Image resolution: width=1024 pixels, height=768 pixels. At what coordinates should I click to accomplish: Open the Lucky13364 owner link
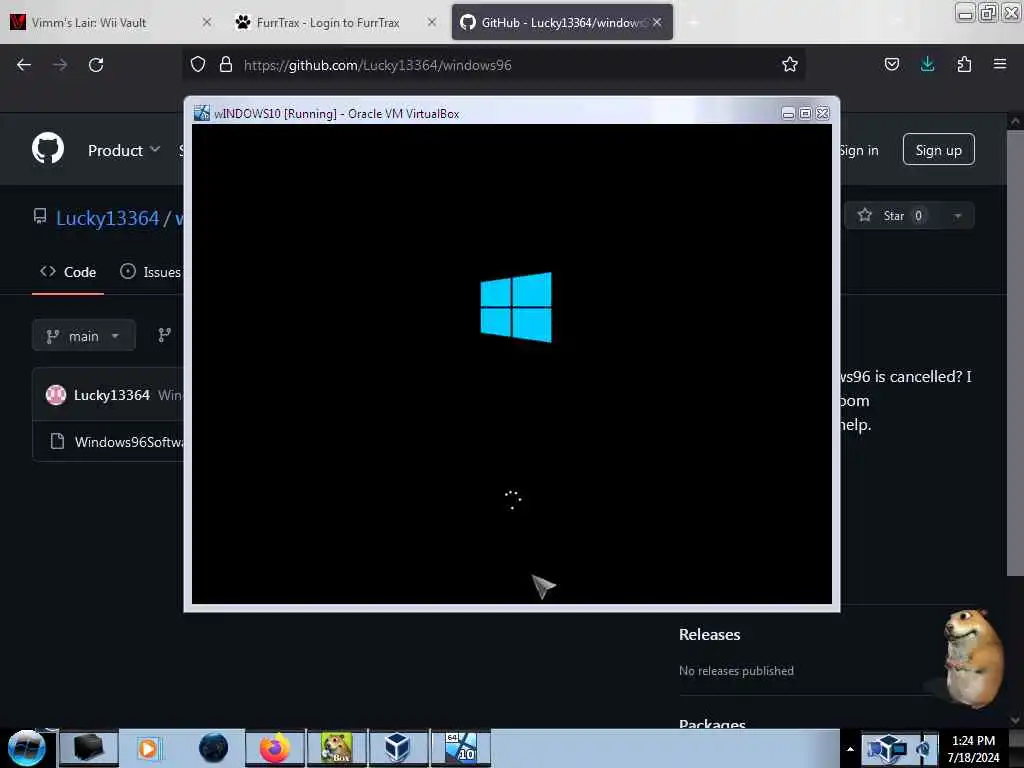tap(107, 218)
